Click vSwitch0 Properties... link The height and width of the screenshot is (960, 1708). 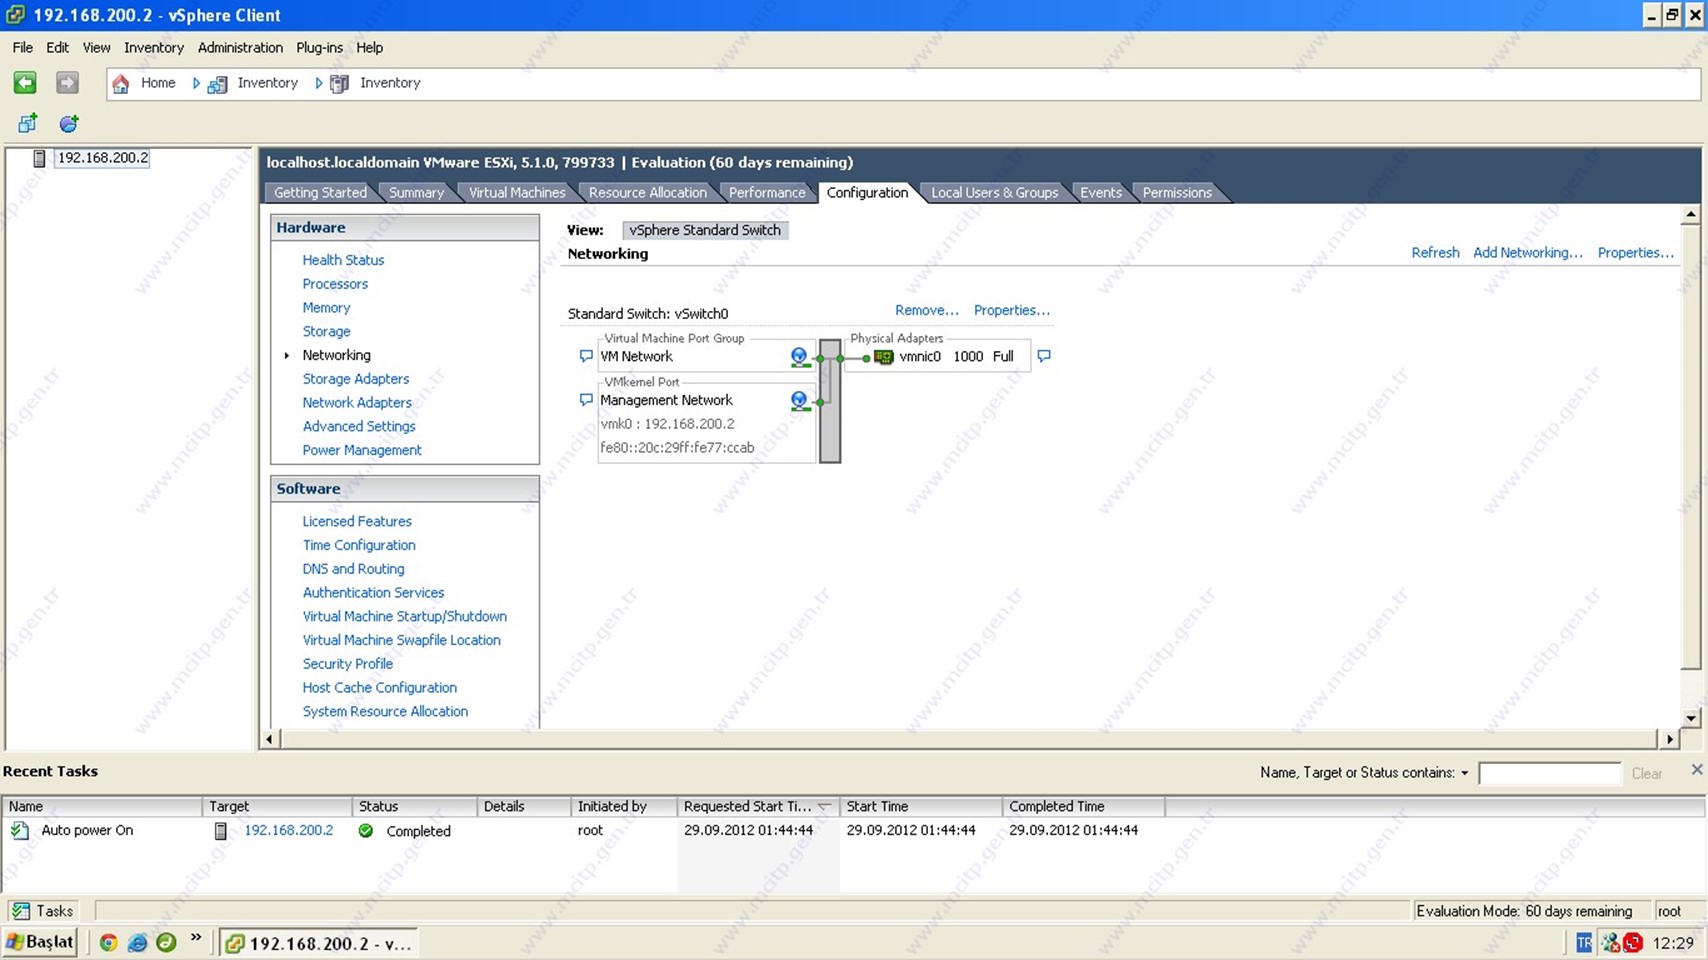tap(1011, 310)
